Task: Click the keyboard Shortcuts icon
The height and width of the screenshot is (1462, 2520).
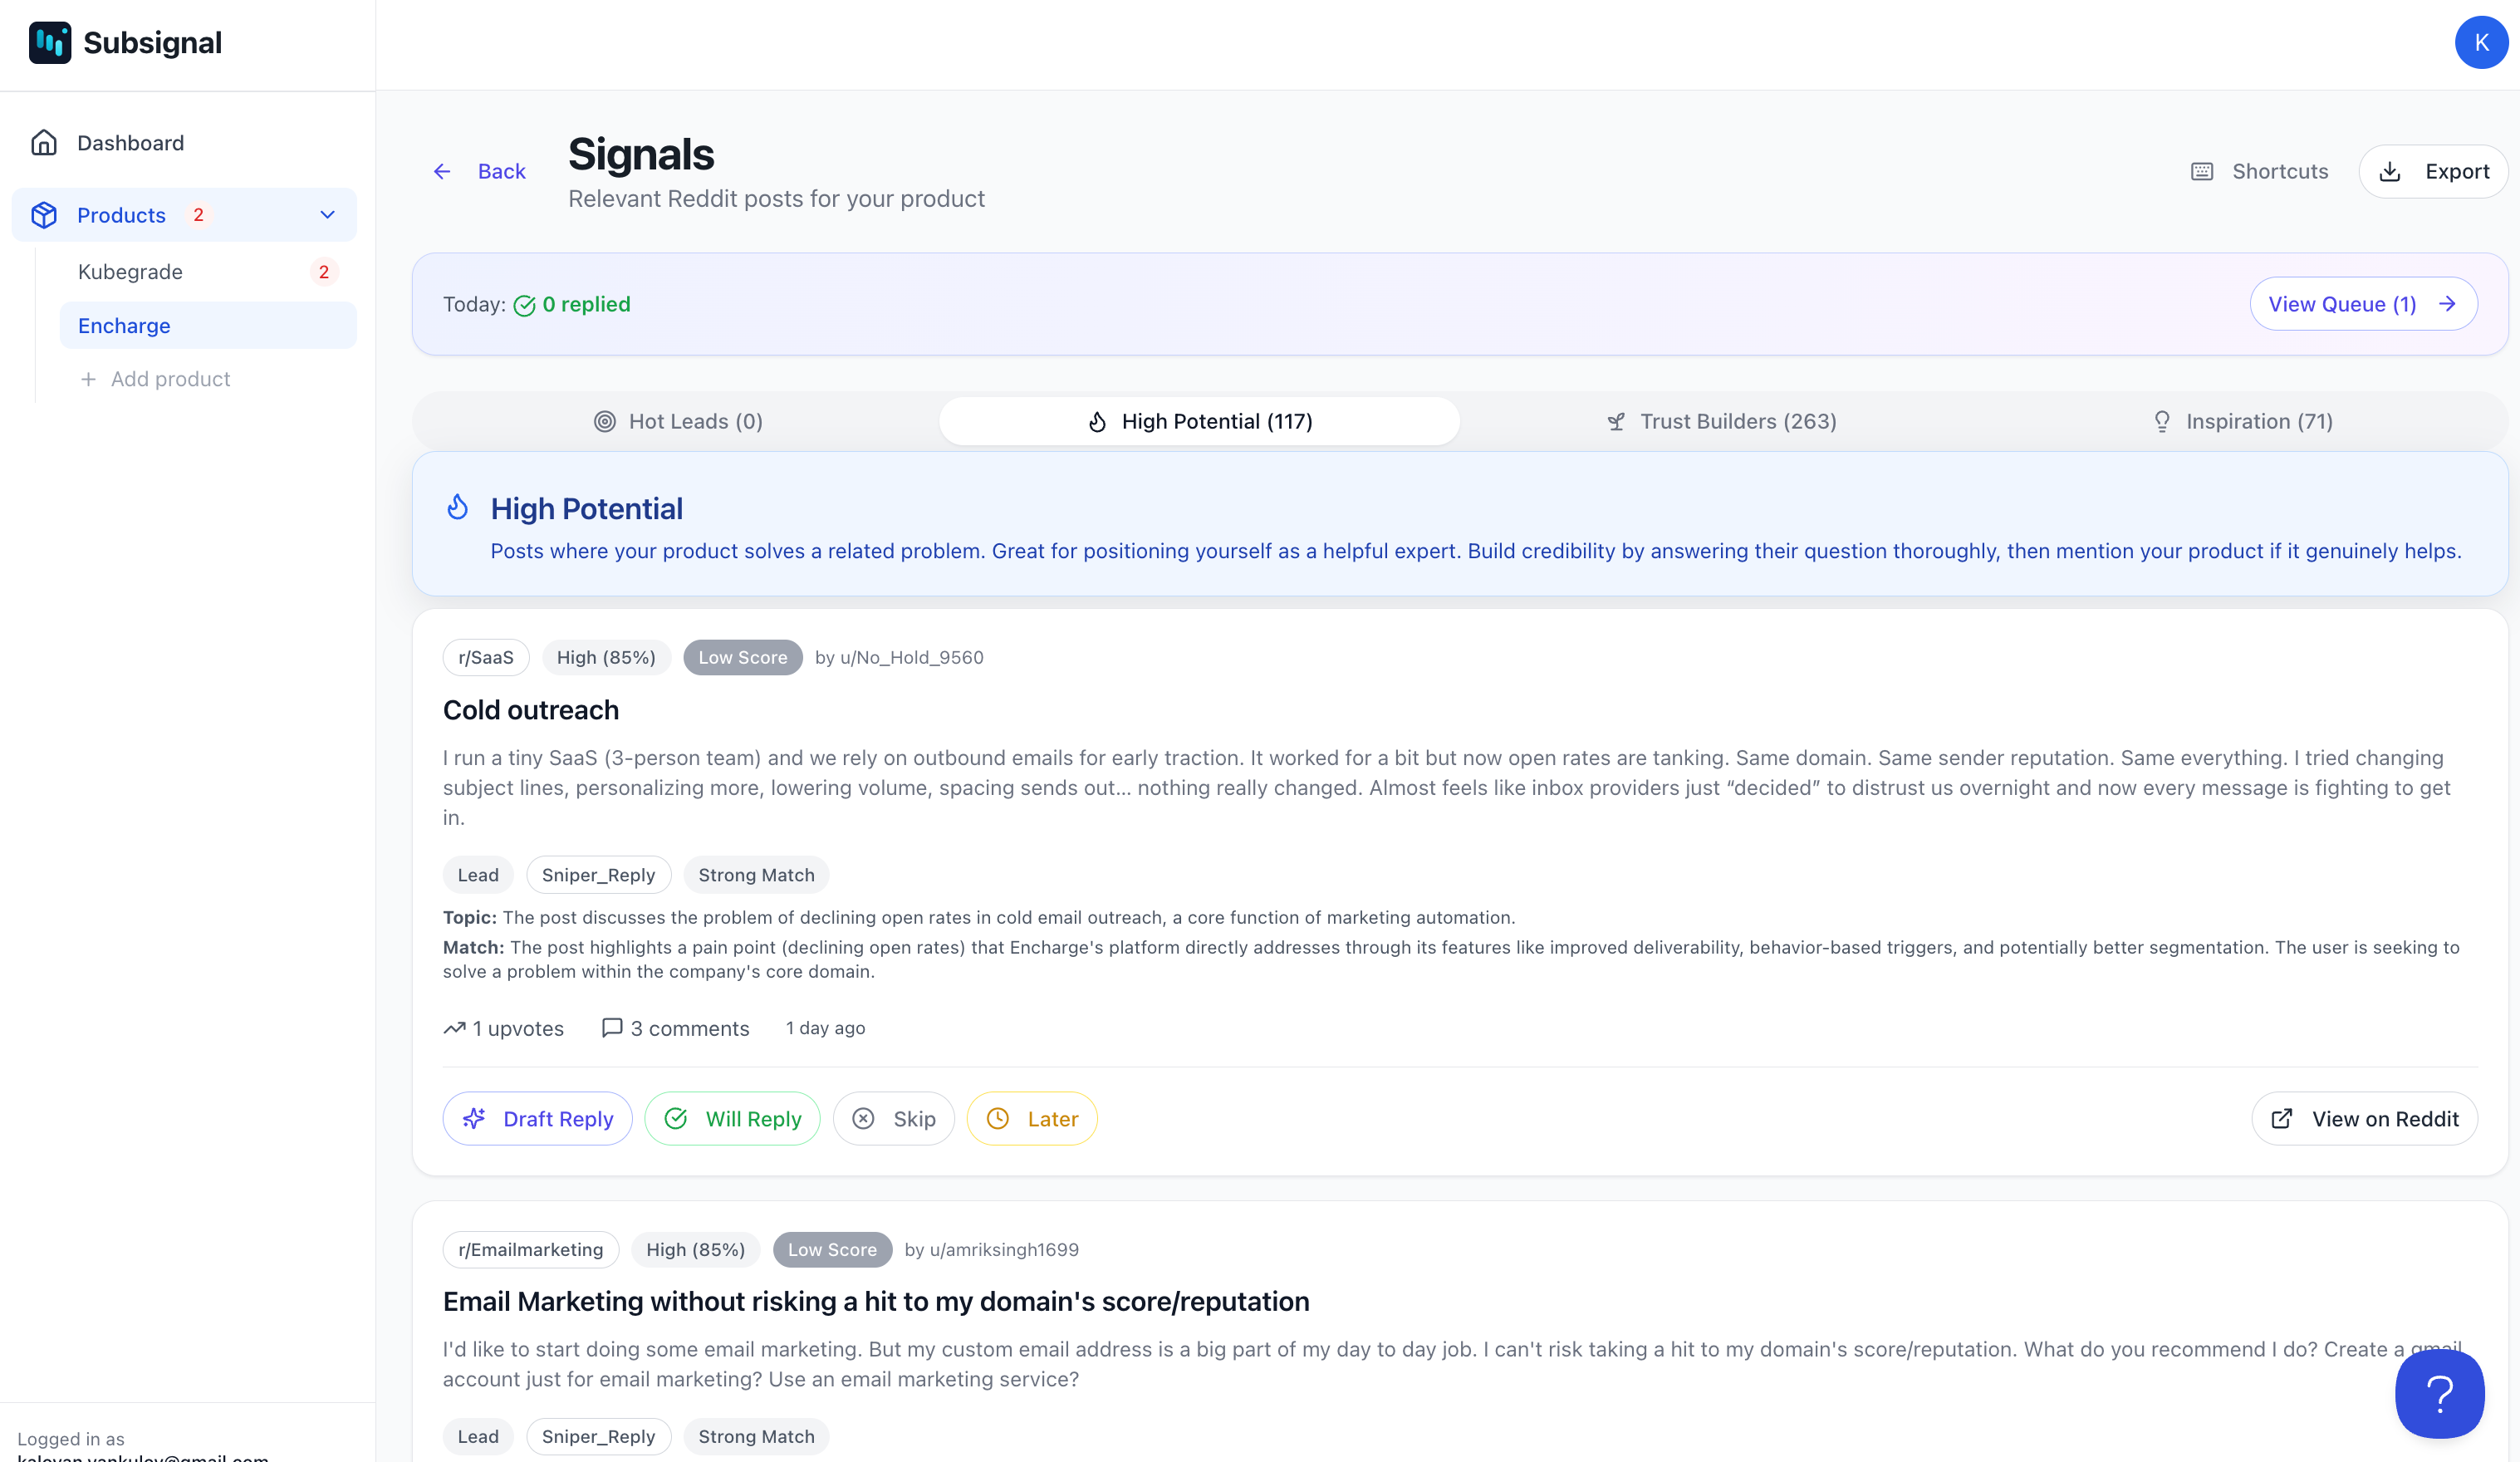Action: tap(2201, 171)
